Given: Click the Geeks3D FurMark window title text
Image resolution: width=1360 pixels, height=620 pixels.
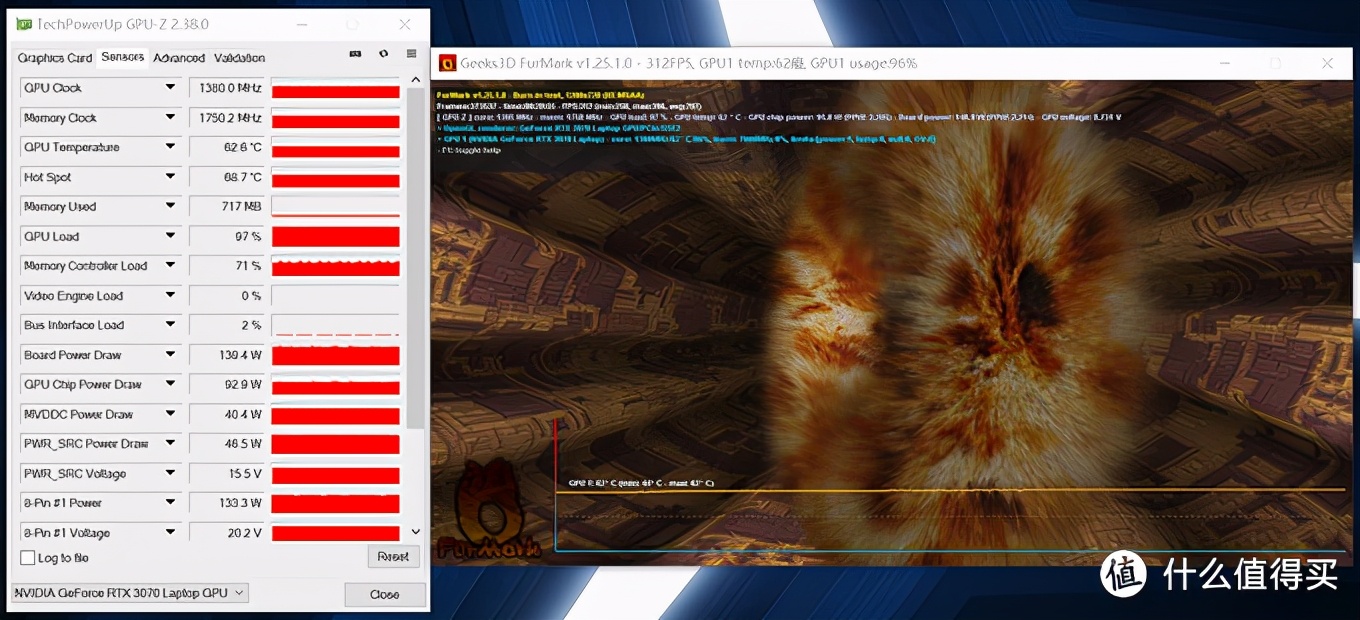Looking at the screenshot, I should [688, 63].
